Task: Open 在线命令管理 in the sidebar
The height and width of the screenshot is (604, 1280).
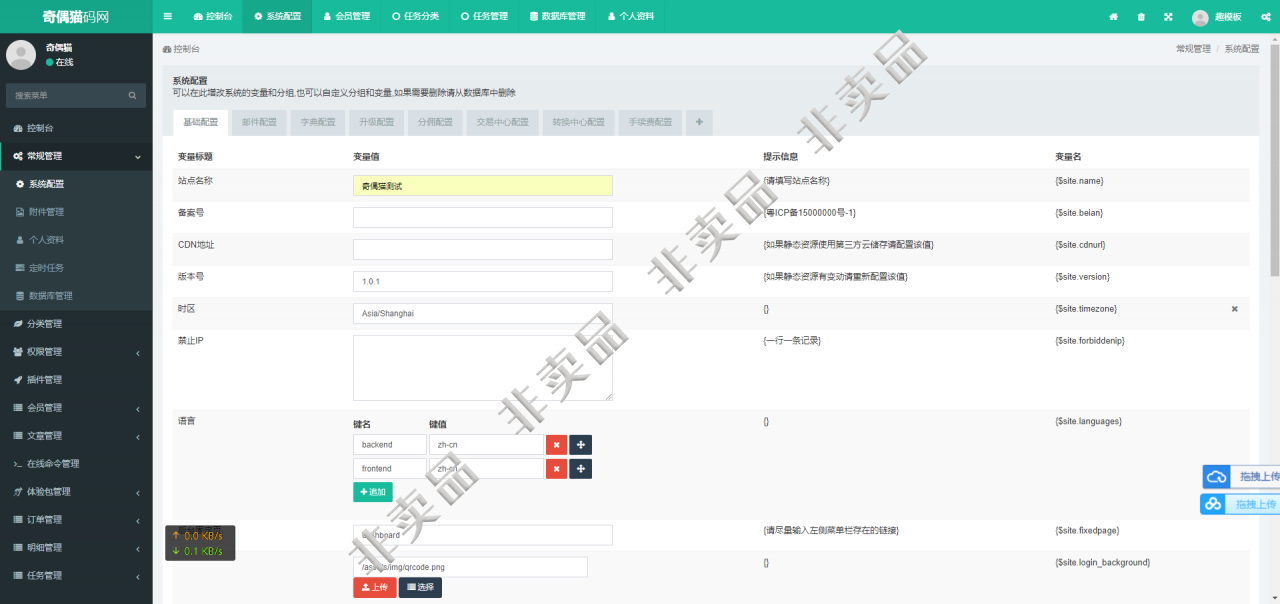Action: (76, 464)
